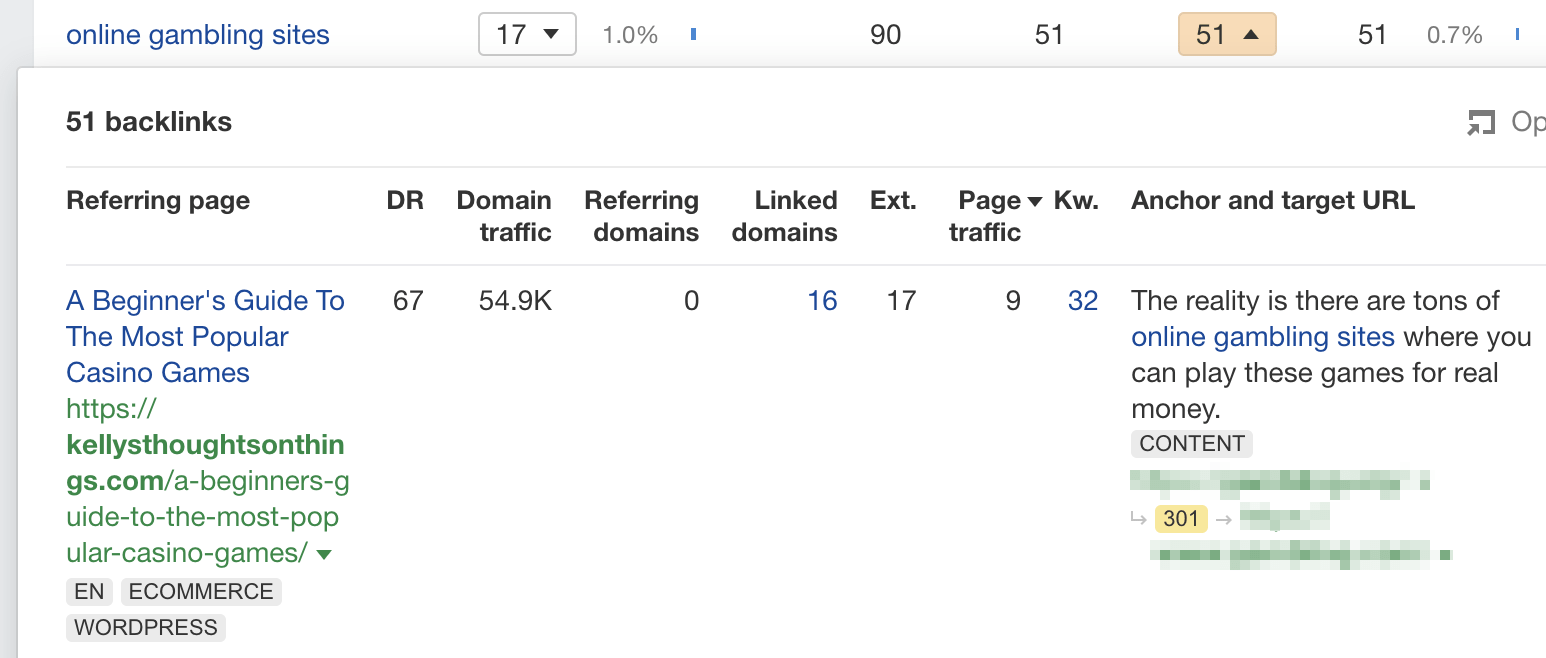The height and width of the screenshot is (658, 1546).
Task: Click the CONTENT placement tag
Action: tap(1191, 443)
